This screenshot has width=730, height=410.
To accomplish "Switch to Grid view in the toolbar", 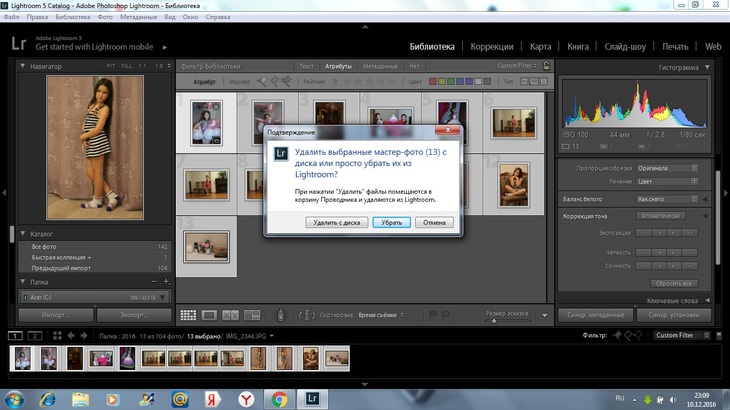I will (x=188, y=315).
